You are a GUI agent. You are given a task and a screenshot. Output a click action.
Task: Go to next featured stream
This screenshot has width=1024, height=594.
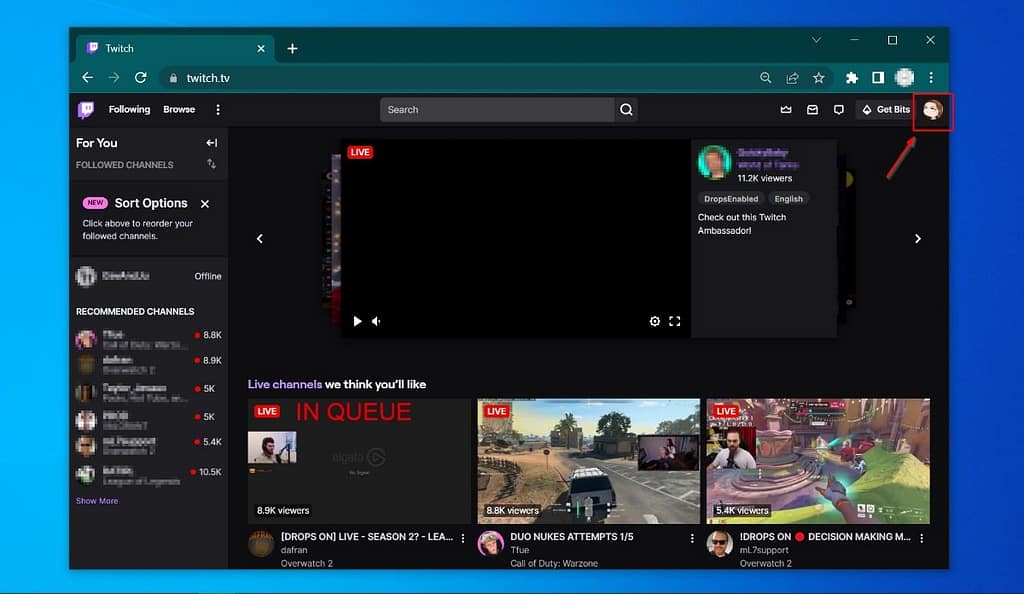point(918,239)
